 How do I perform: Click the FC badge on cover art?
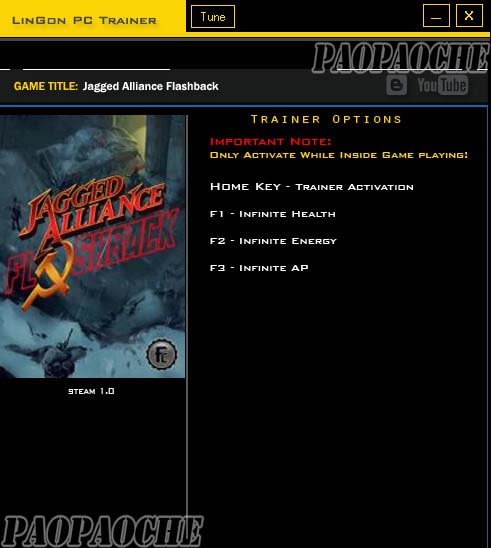tap(161, 354)
